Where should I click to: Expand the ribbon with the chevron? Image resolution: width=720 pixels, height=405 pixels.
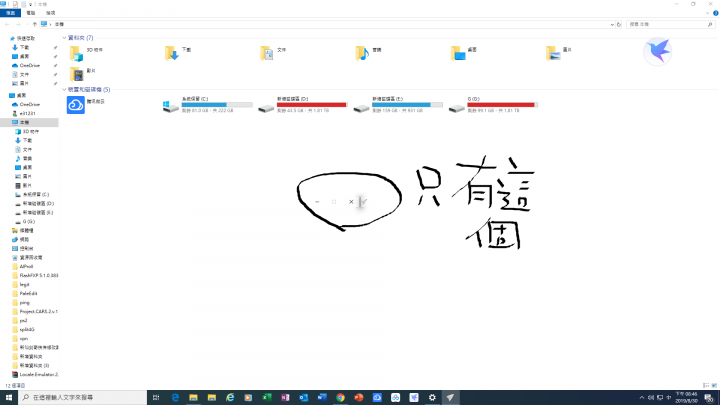[x=708, y=13]
